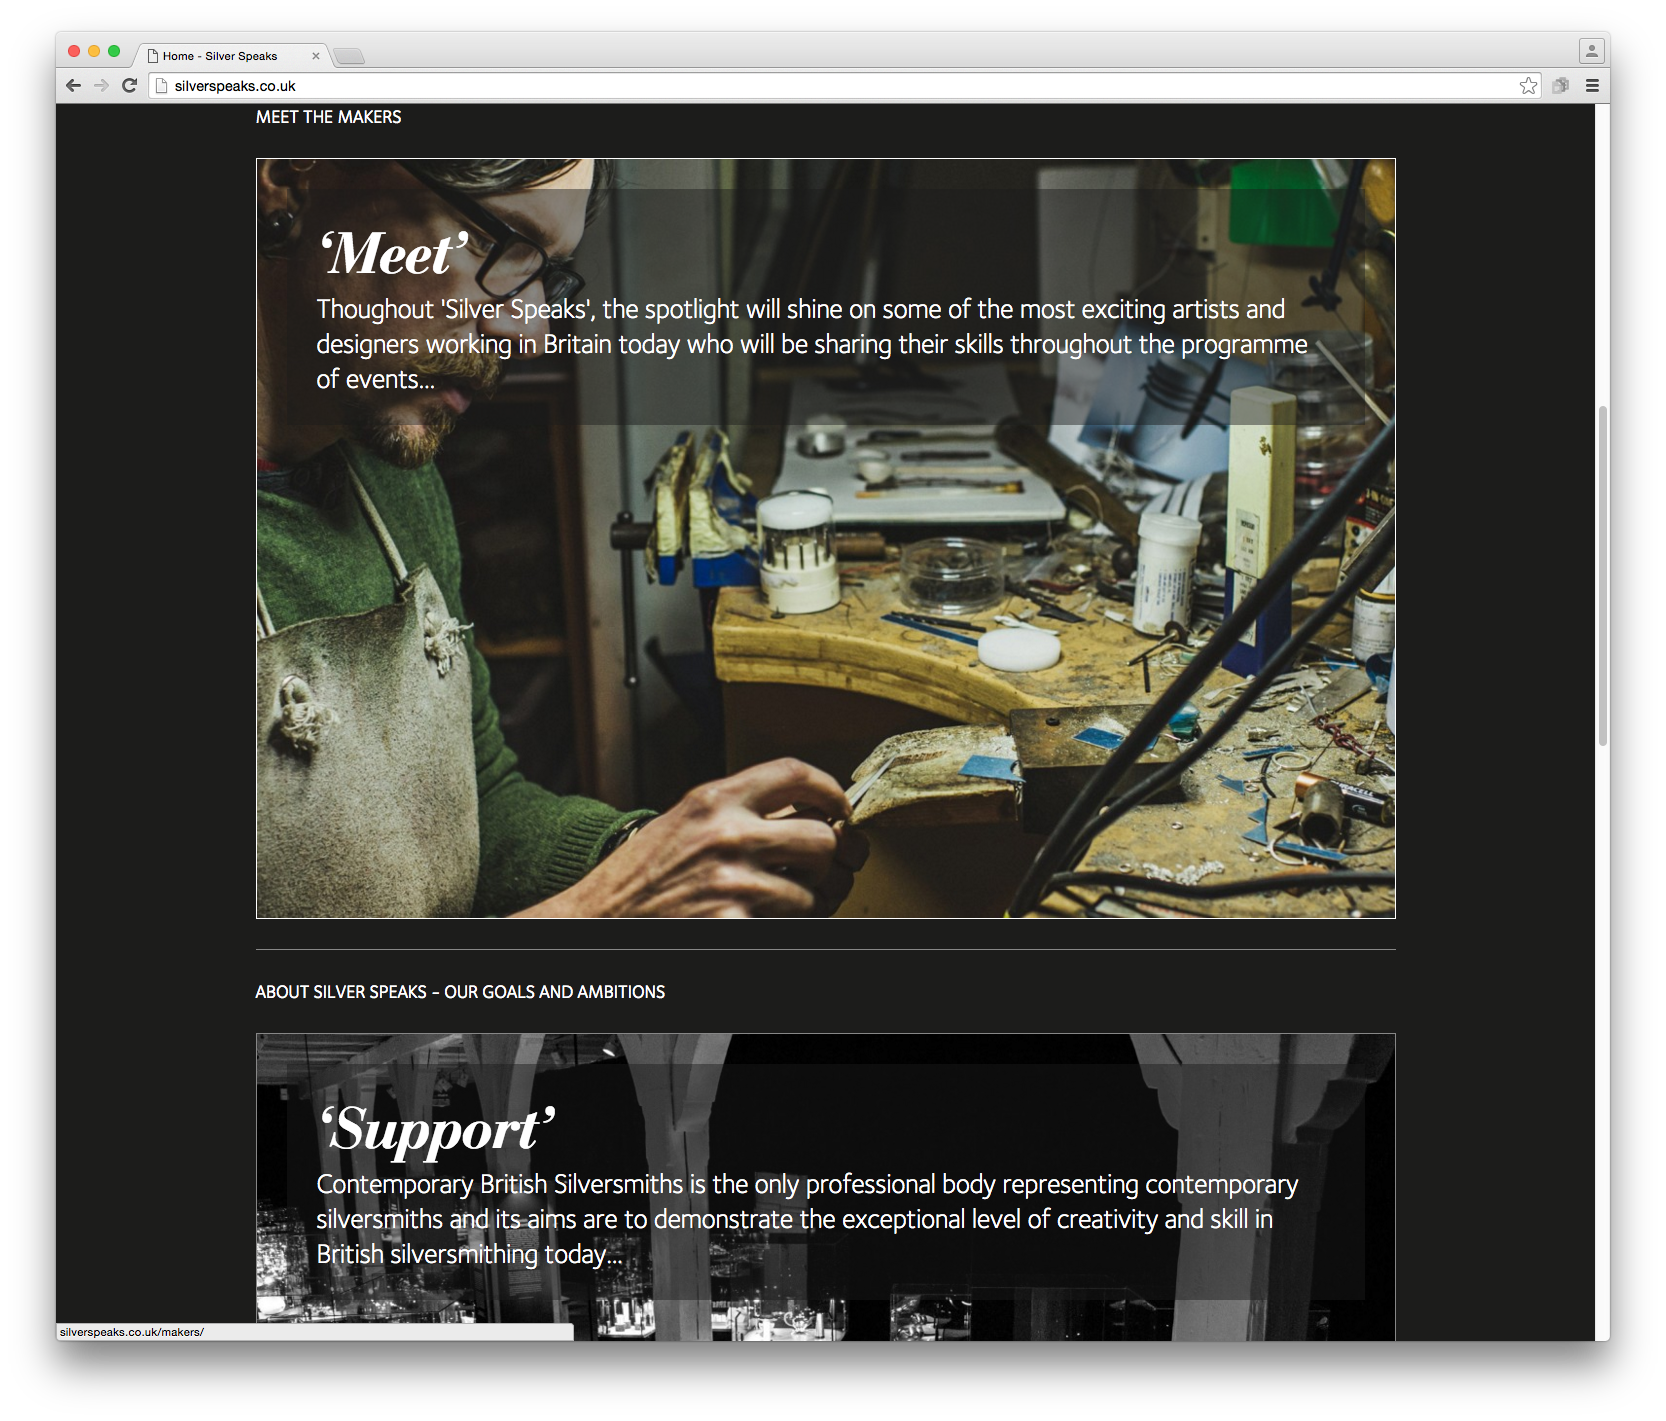Bookmark this page with the star icon
Image resolution: width=1666 pixels, height=1421 pixels.
(1528, 86)
